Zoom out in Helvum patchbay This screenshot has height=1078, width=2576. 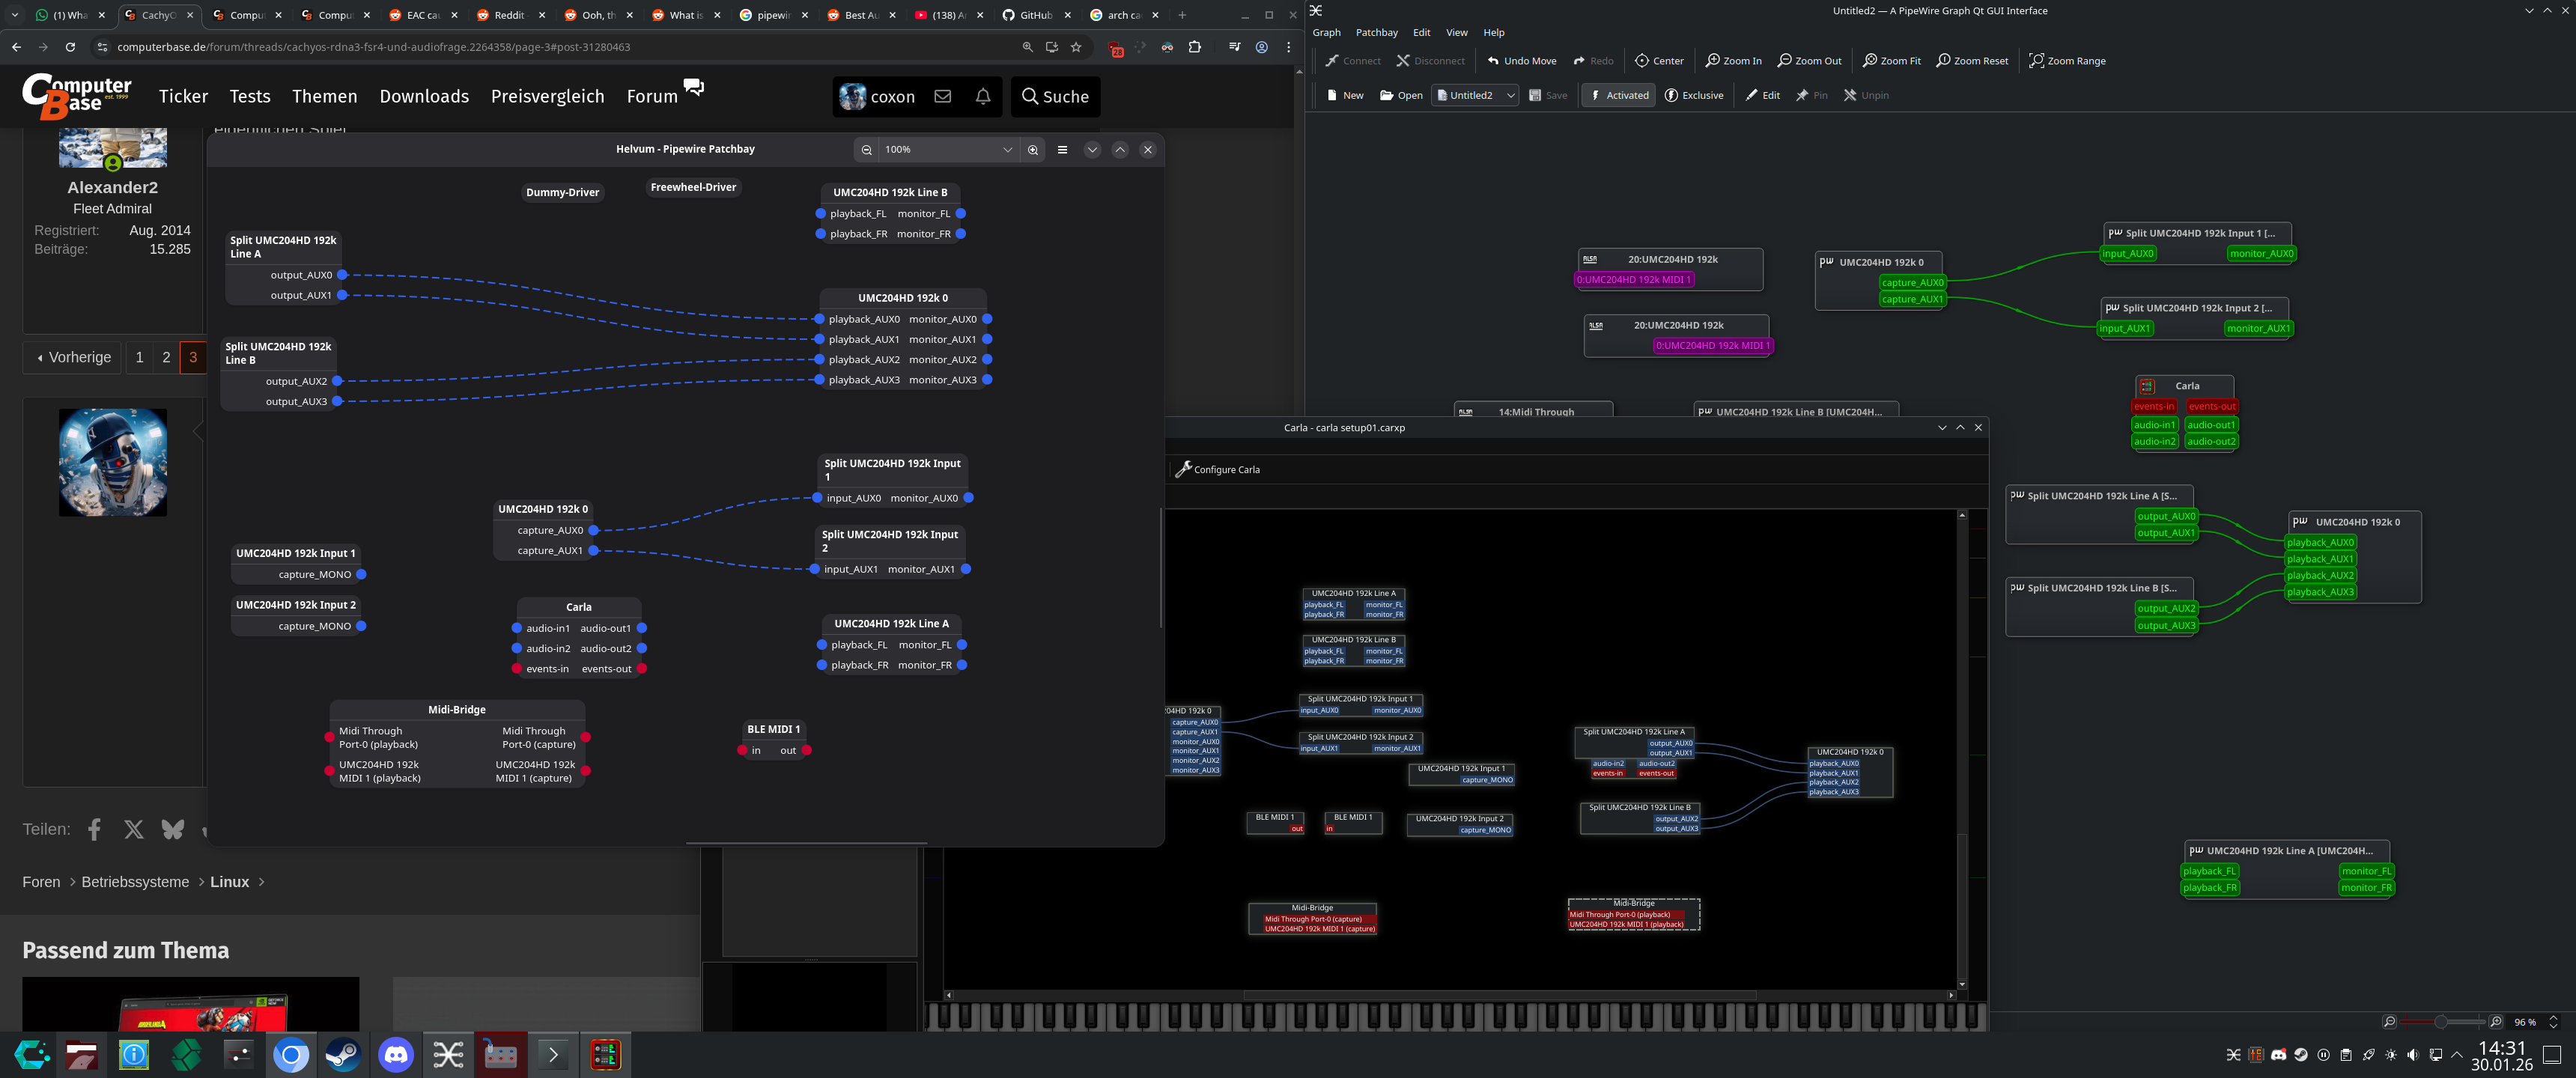(866, 150)
